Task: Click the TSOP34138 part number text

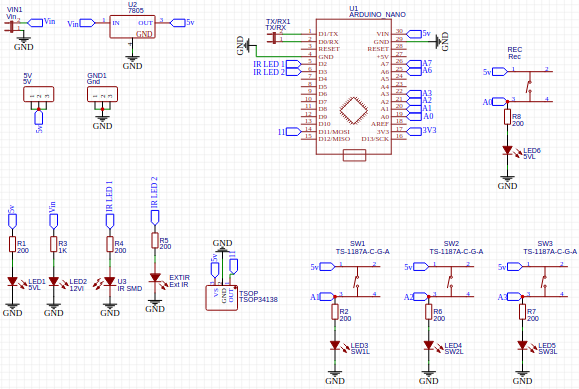Action: (x=258, y=300)
